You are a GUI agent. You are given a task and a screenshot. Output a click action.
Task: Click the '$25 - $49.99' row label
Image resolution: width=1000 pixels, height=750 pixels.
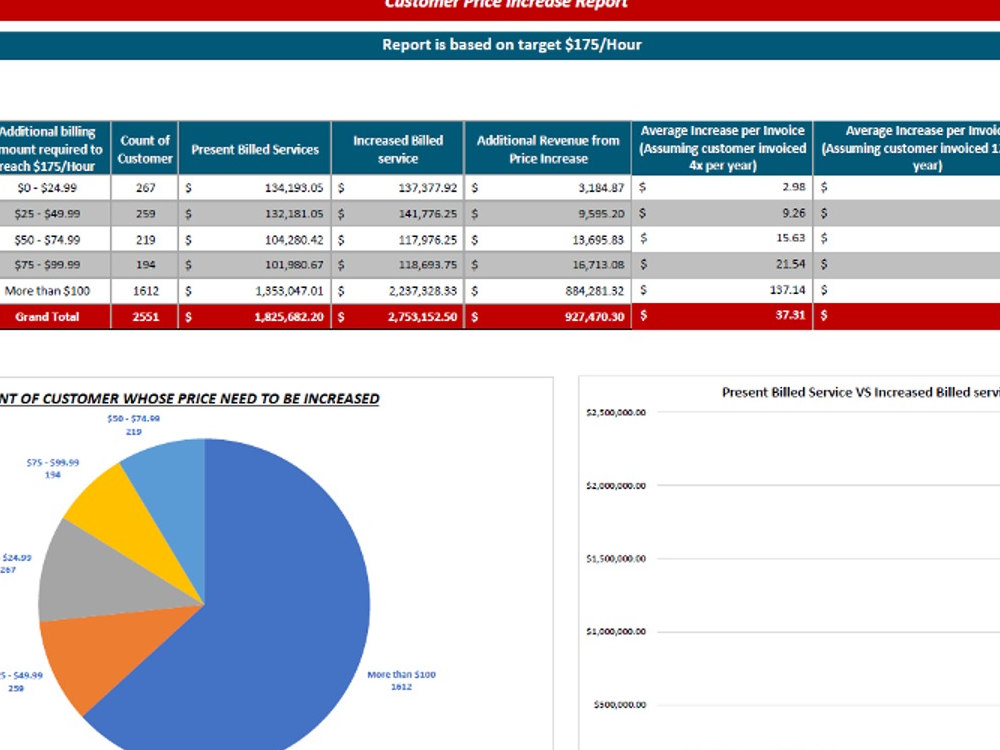[x=47, y=214]
